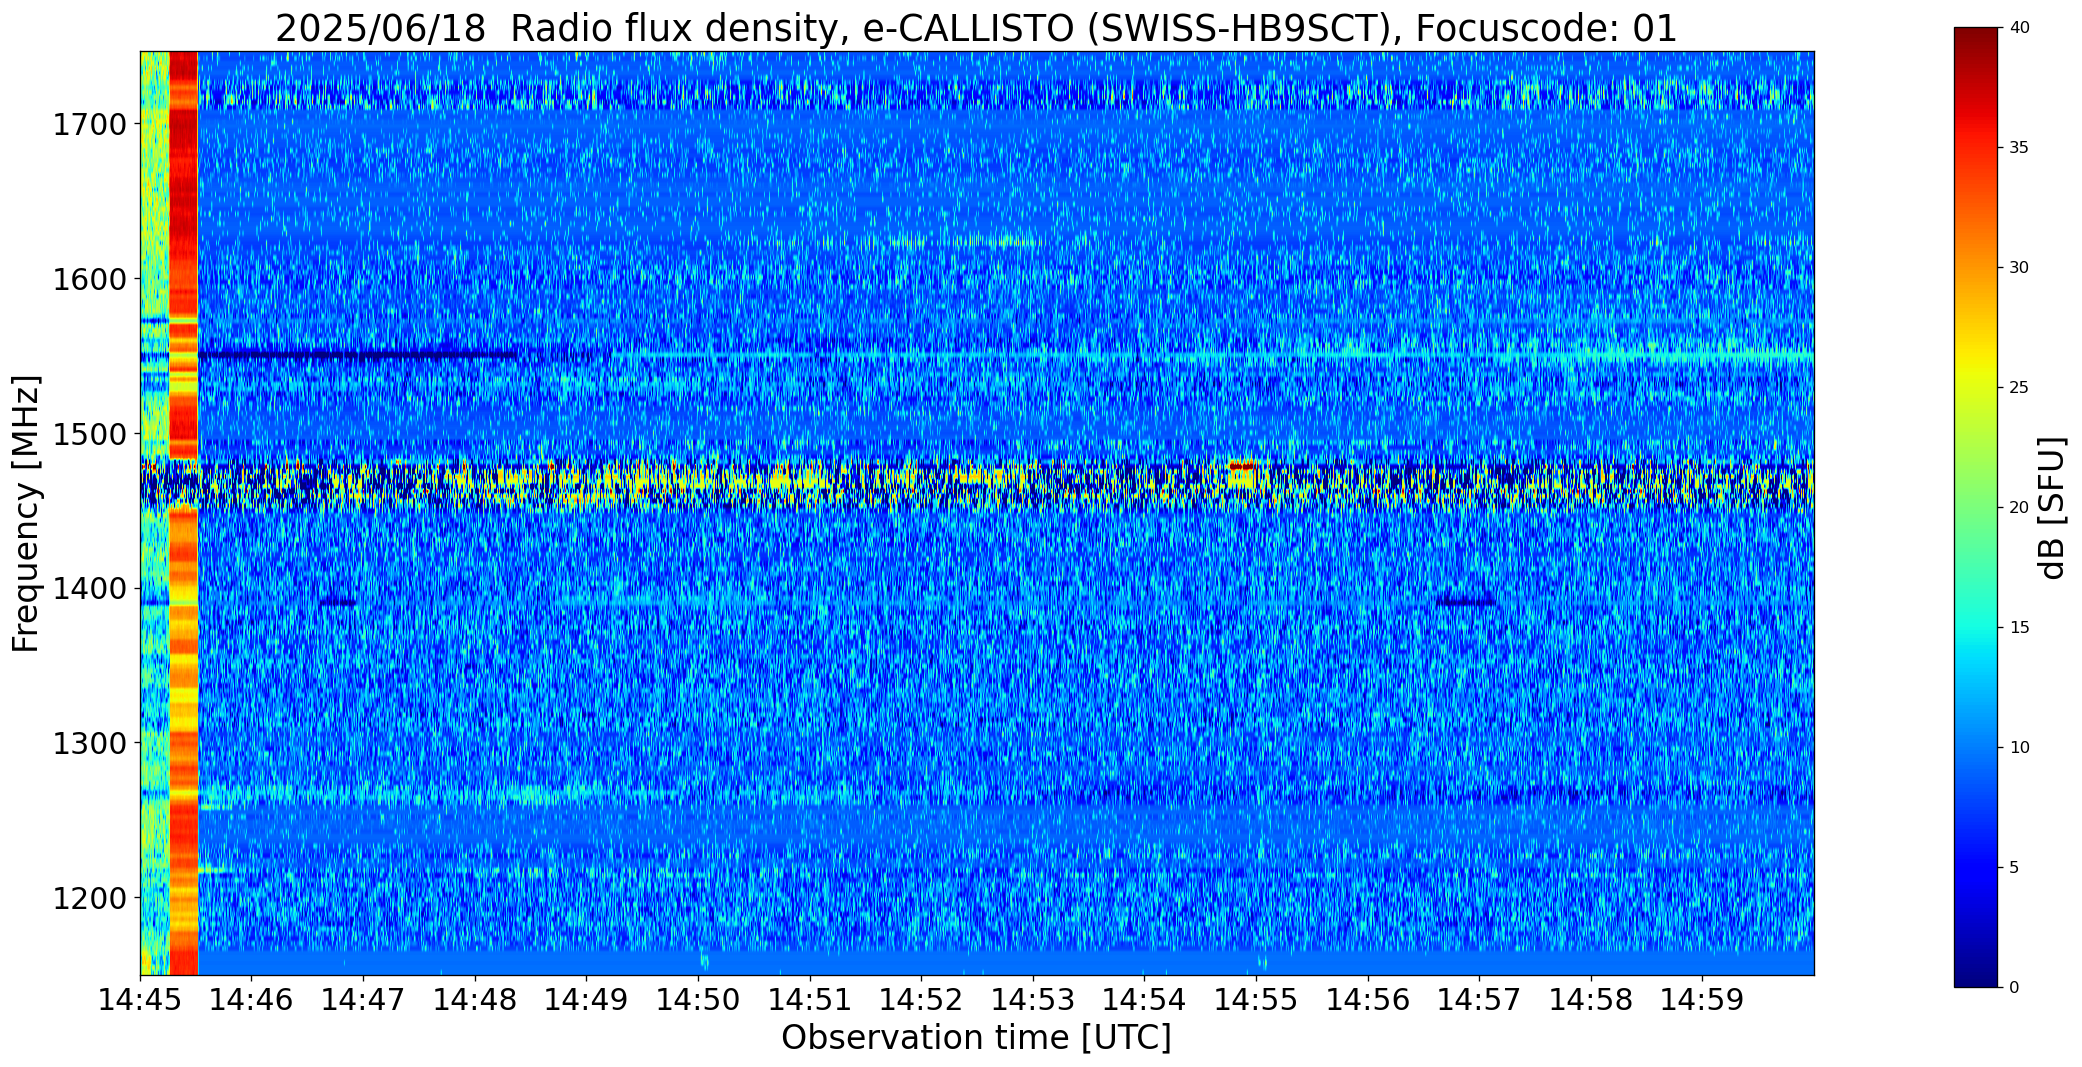Click the 1400 frequency tick label
This screenshot has width=2082, height=1067.
(89, 589)
